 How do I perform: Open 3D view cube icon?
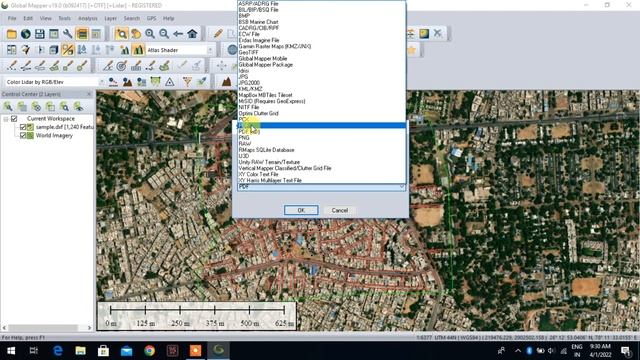coord(53,50)
